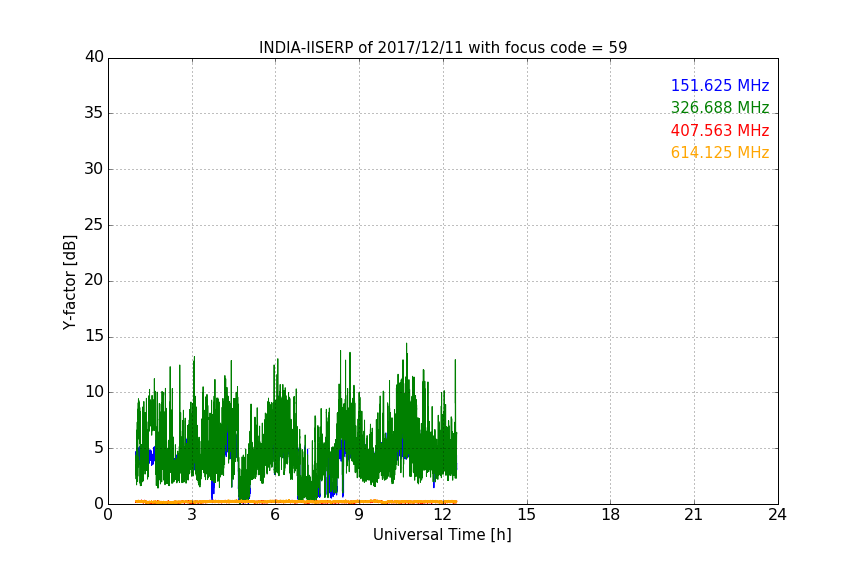
Task: Click the Universal Time [h] axis label
Action: click(442, 535)
